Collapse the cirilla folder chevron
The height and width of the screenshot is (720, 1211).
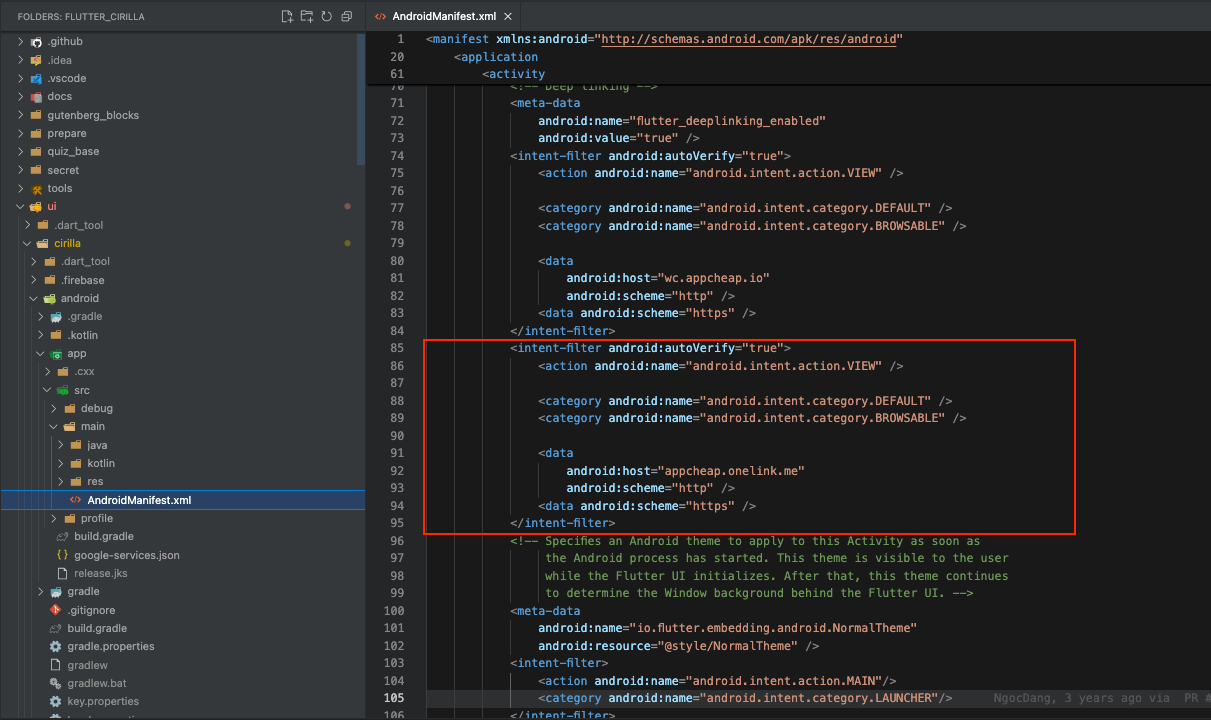28,243
